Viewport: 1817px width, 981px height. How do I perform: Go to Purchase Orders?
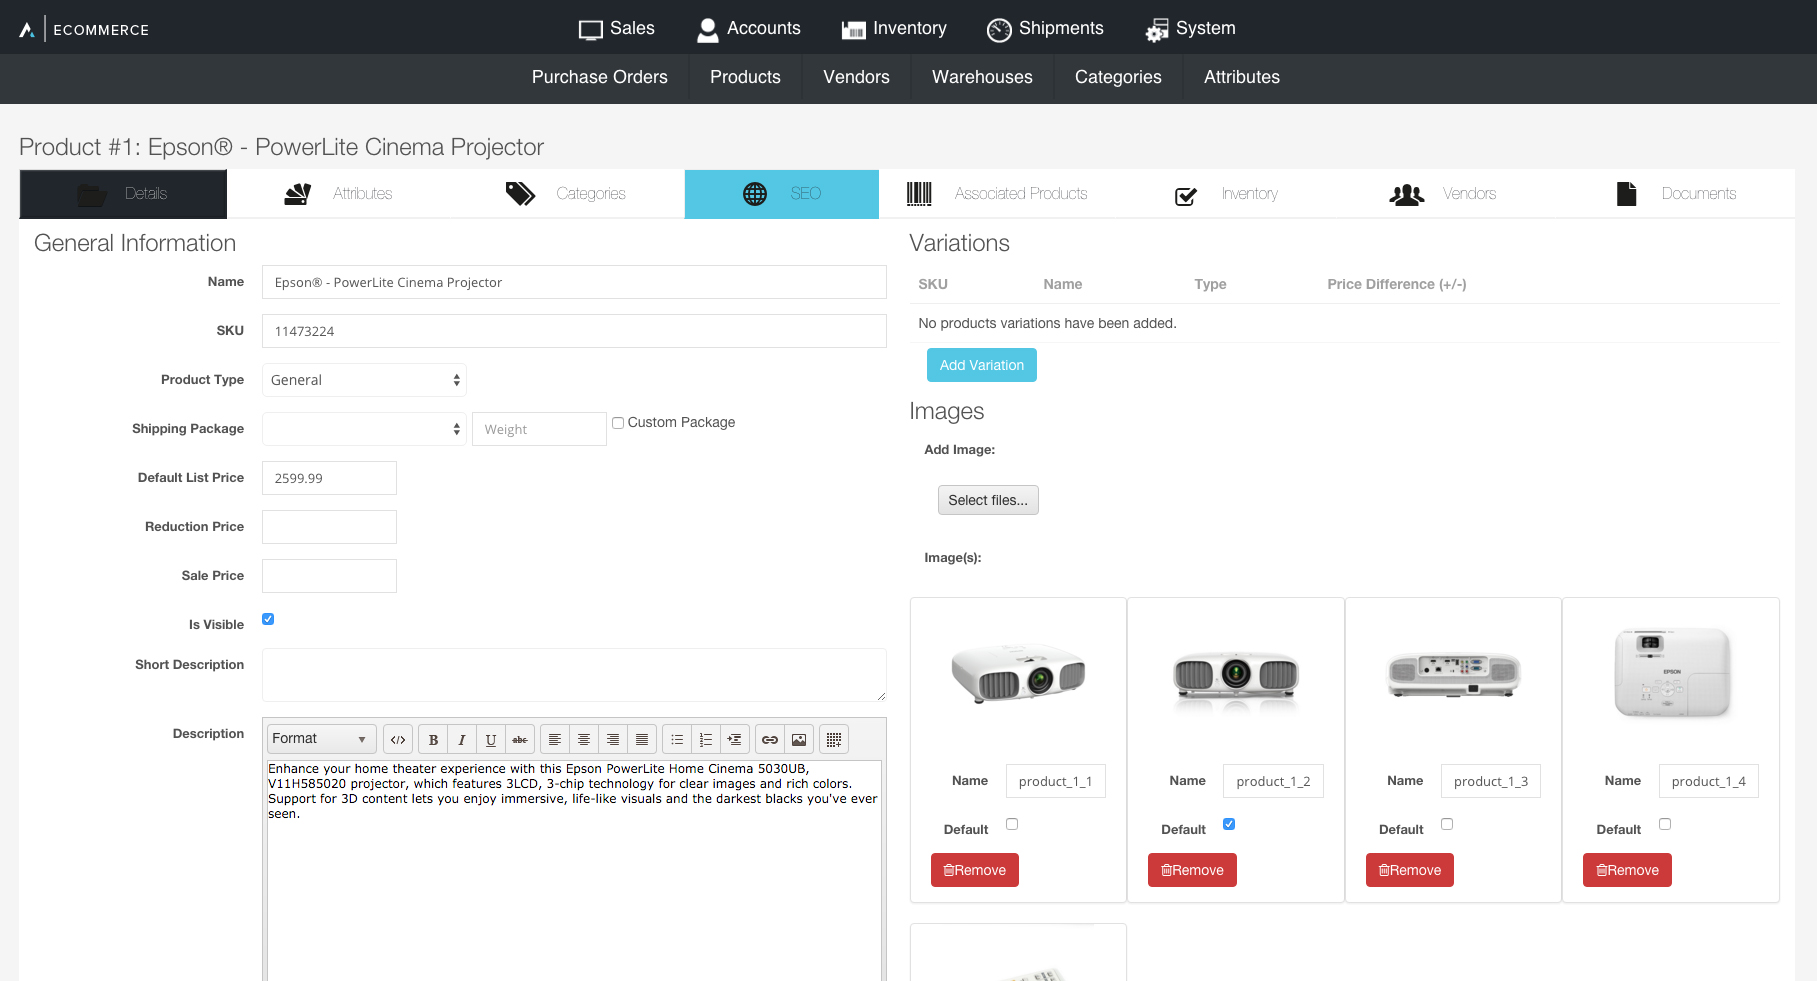pyautogui.click(x=600, y=78)
